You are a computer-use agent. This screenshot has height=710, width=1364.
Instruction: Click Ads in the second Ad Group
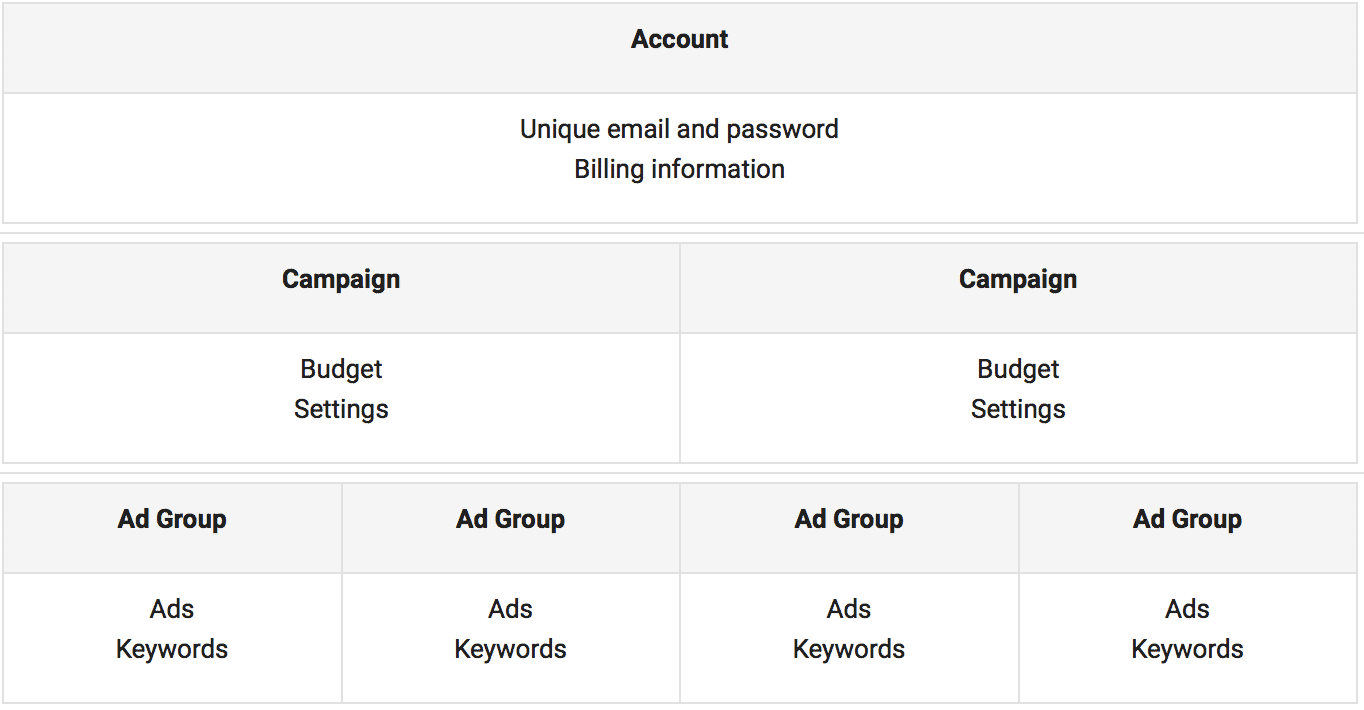tap(511, 609)
